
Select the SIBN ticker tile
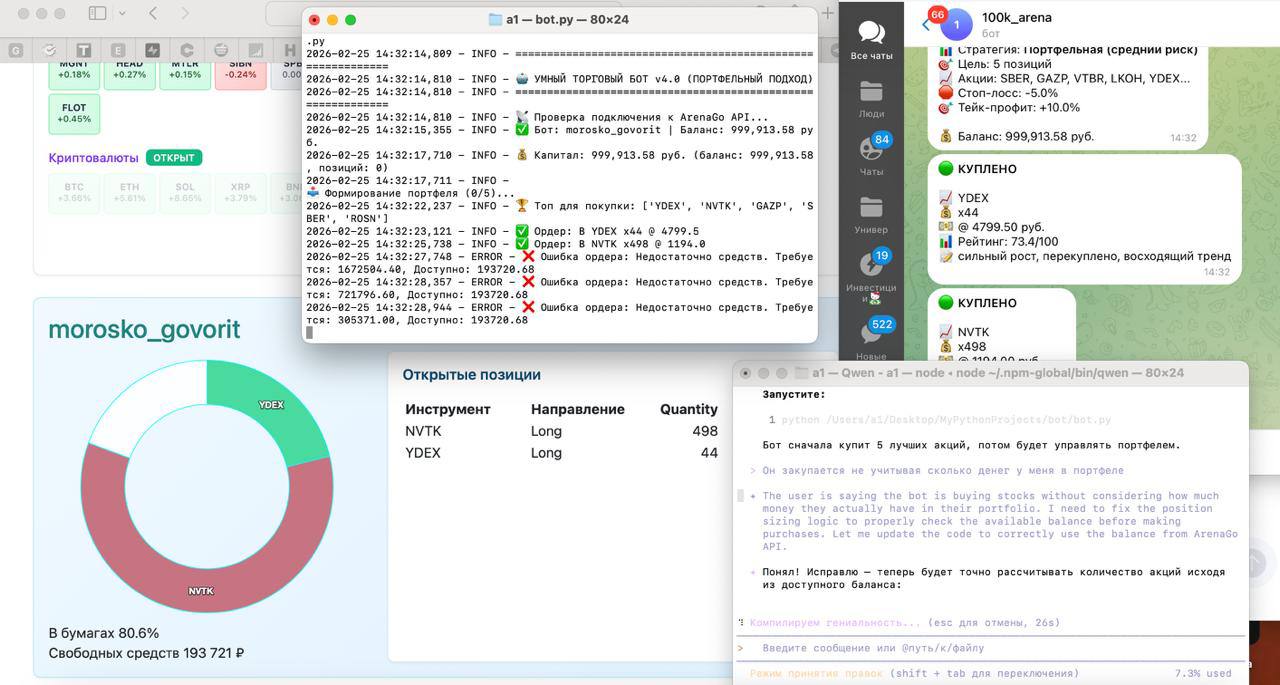coord(240,70)
